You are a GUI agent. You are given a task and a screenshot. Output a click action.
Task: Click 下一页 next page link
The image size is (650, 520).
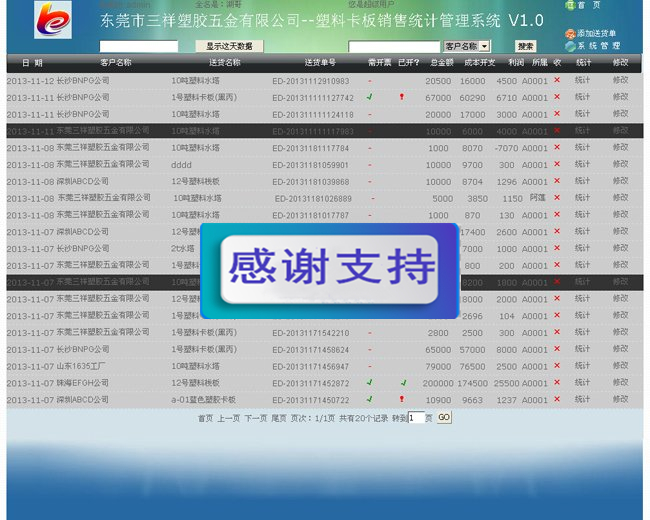click(256, 418)
